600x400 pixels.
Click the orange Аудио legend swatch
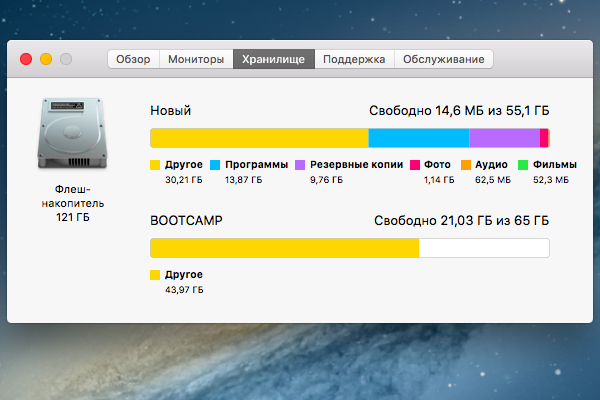point(465,164)
